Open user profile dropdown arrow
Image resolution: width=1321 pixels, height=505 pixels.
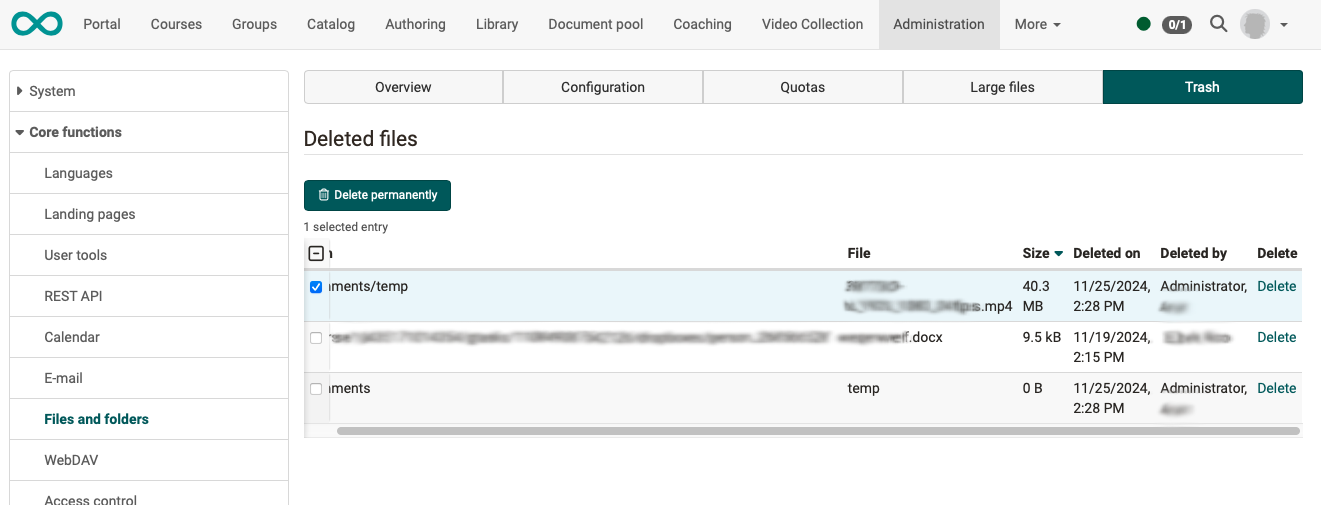tap(1284, 24)
